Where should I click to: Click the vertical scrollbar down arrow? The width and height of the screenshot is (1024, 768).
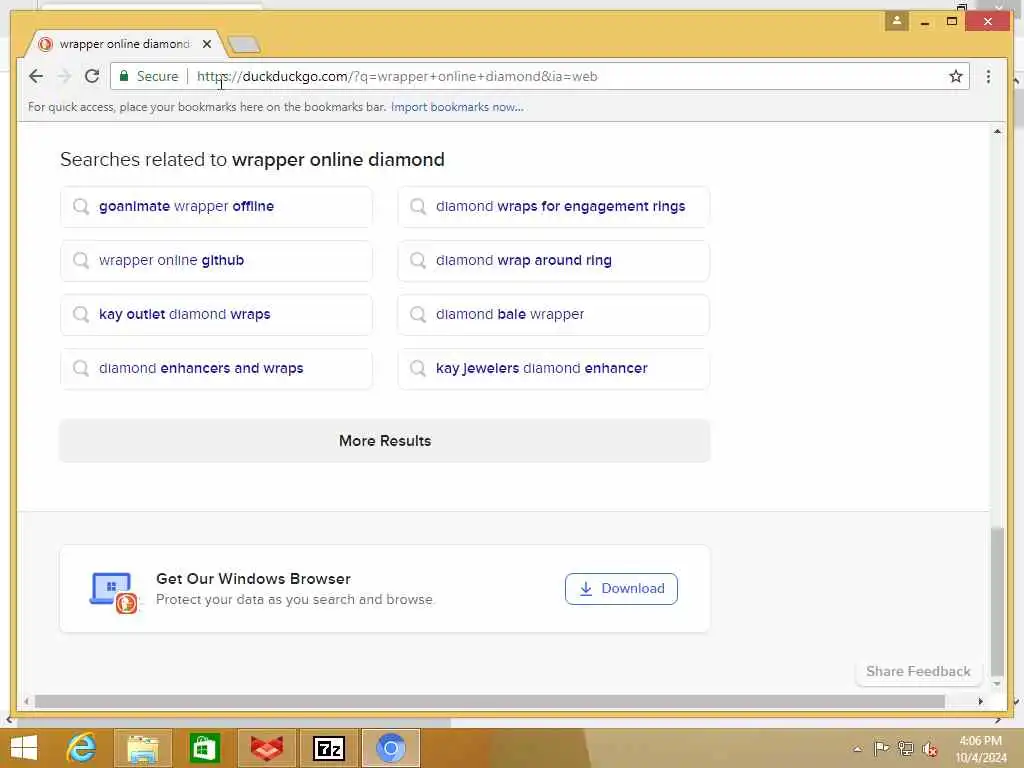[997, 684]
